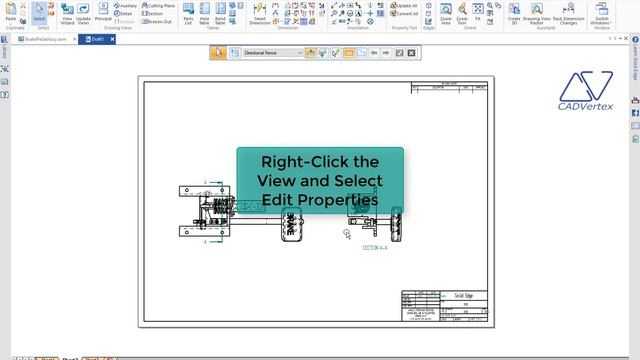The height and width of the screenshot is (360, 640).
Task: Click the SECTION A-A caption text
Action: (x=375, y=247)
